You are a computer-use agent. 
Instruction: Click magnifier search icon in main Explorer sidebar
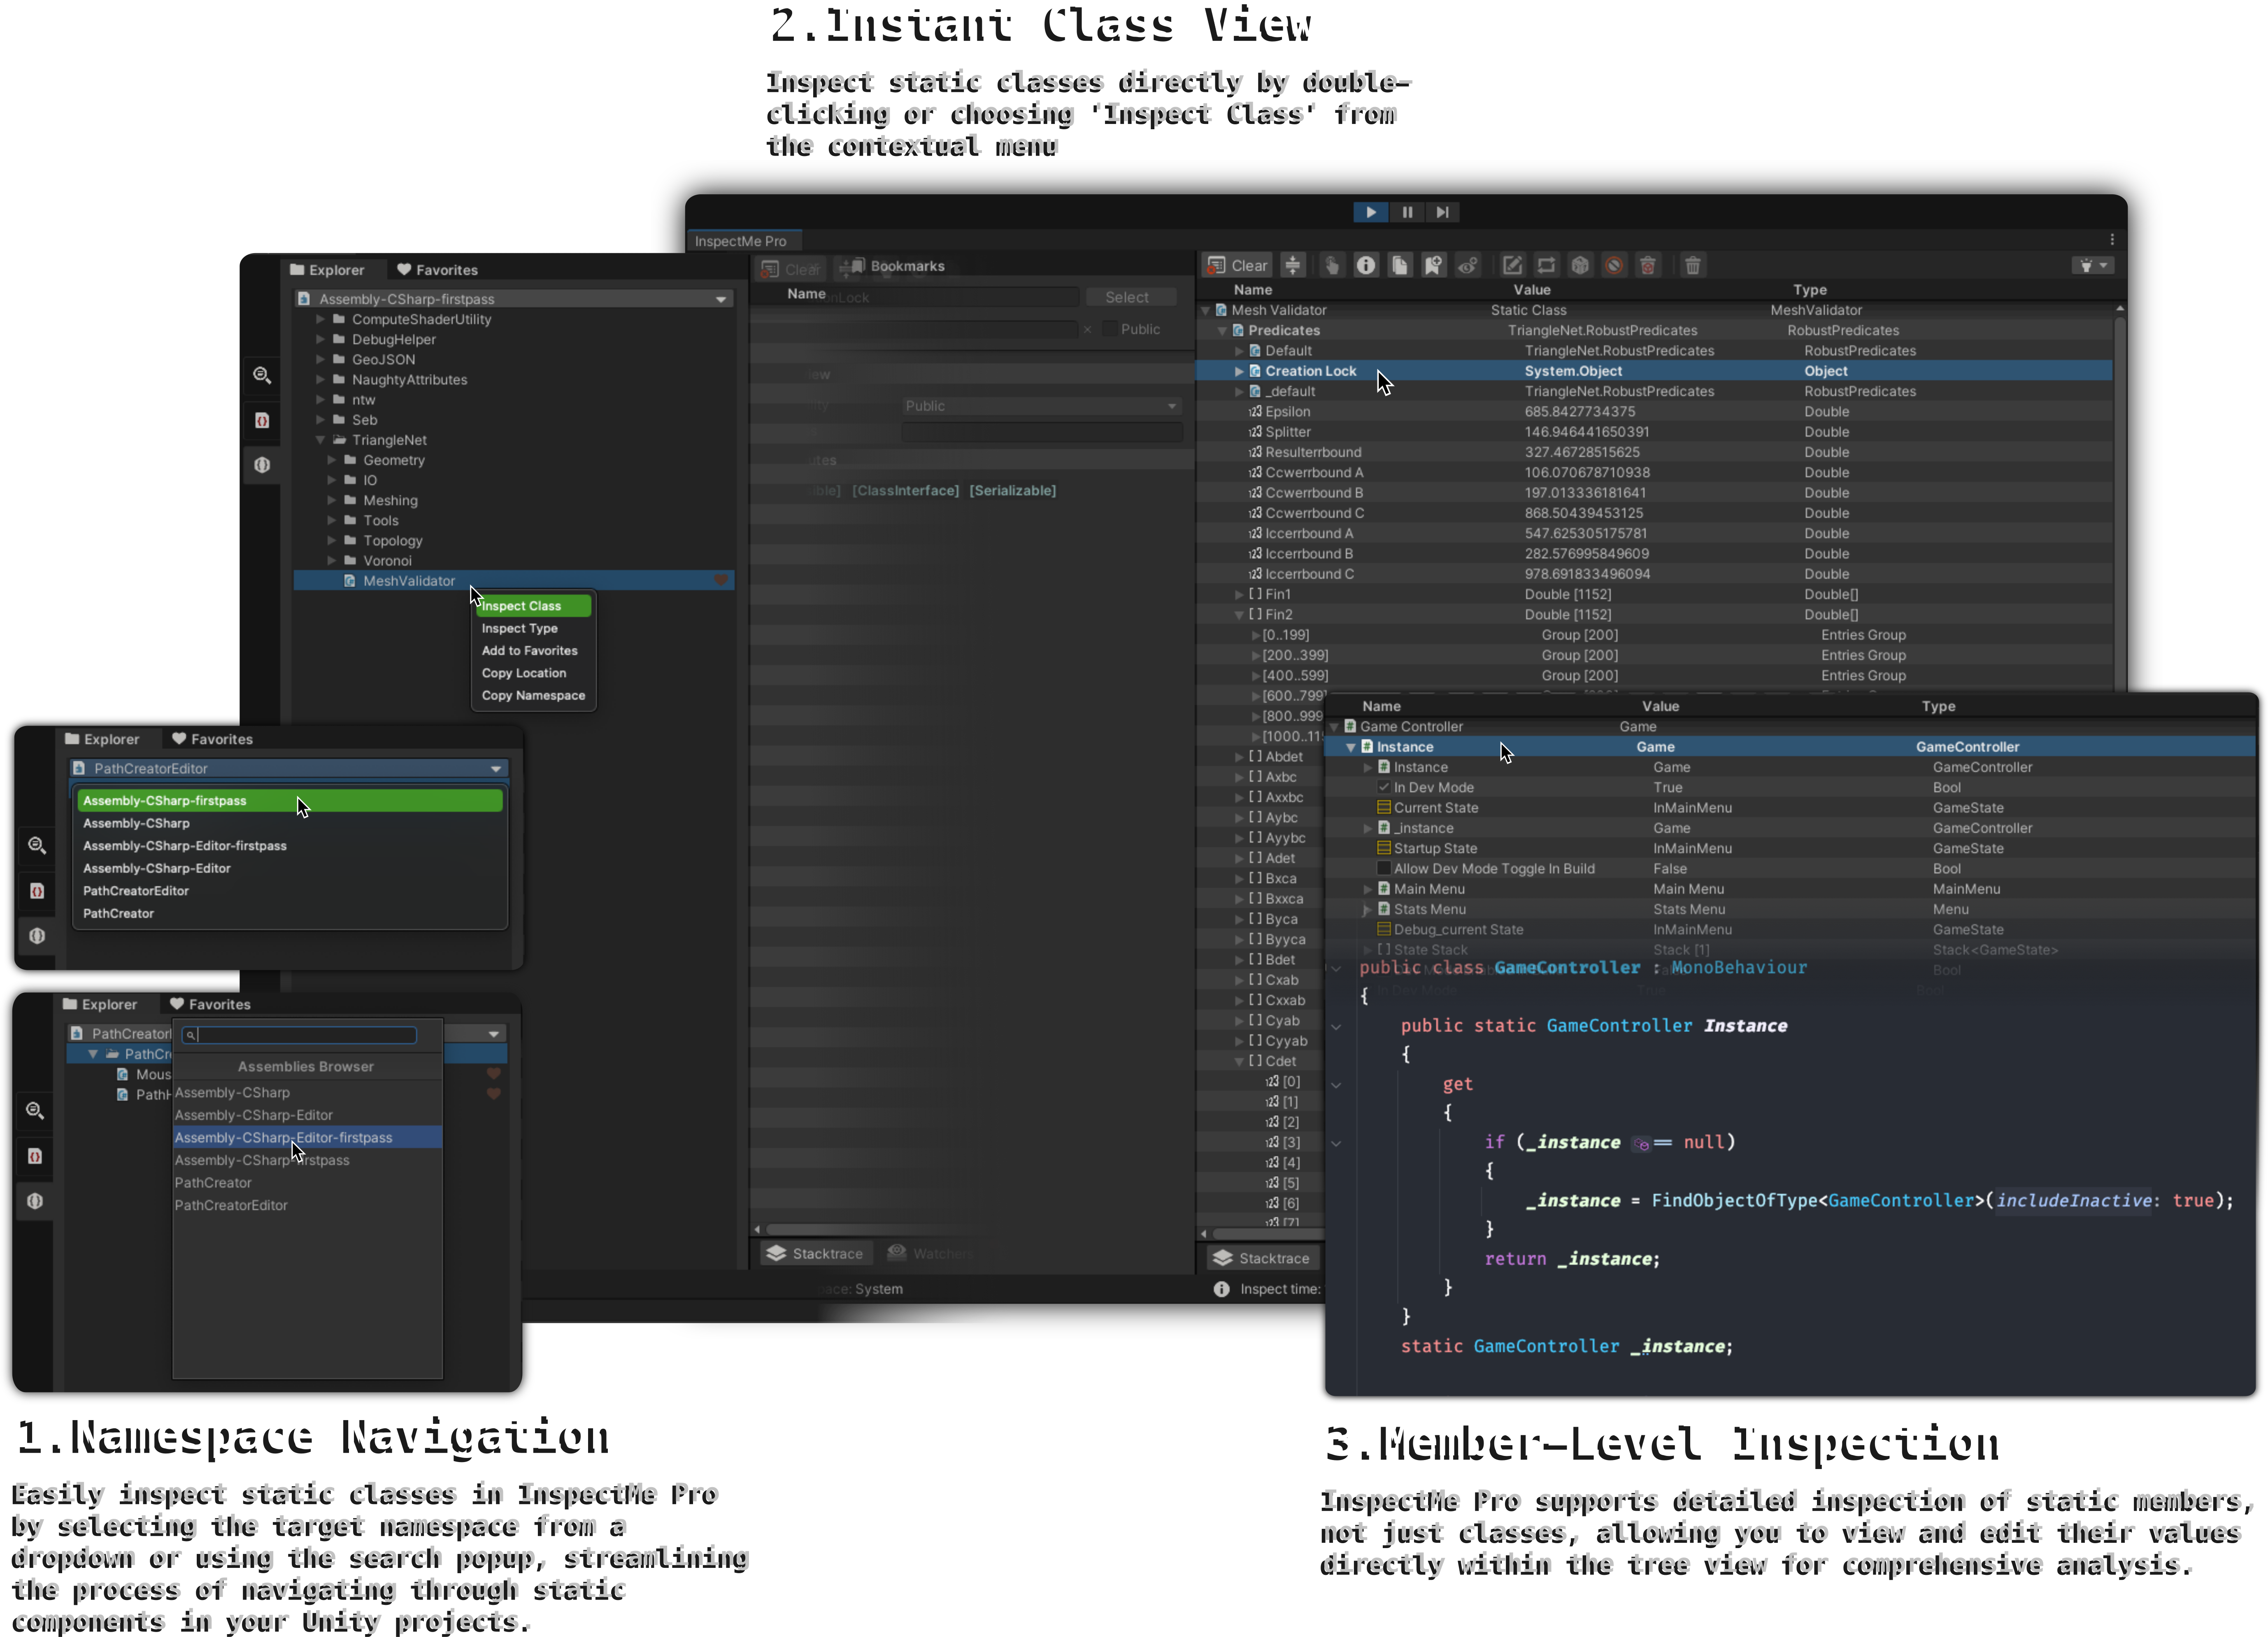point(262,375)
